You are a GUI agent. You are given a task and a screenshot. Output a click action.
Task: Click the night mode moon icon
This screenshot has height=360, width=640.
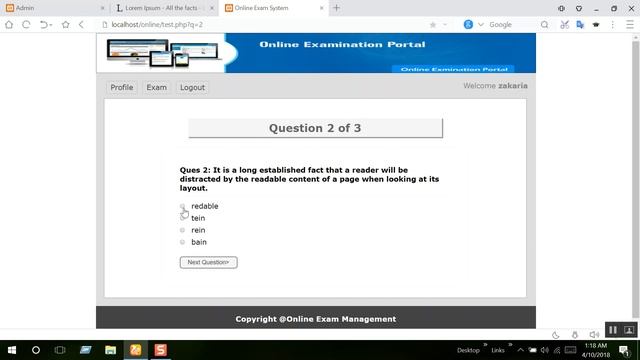point(556,335)
